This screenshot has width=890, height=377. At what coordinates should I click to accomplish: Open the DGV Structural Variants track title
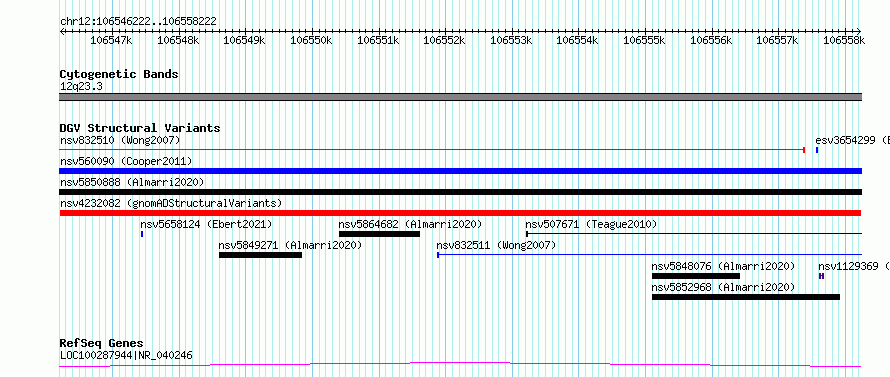point(140,128)
